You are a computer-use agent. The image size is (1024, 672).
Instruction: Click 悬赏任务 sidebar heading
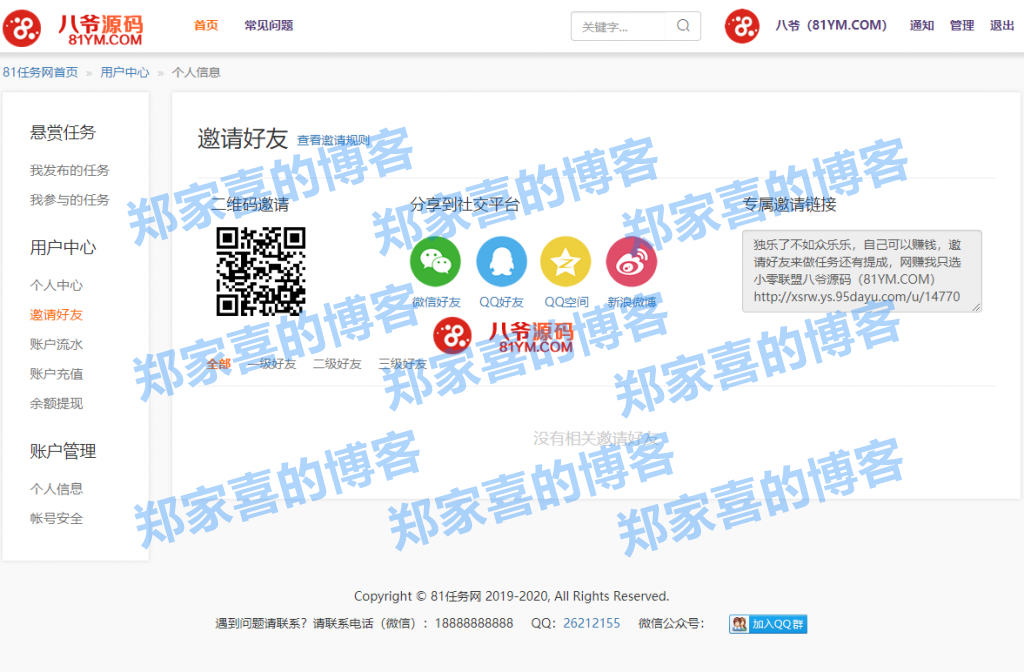(63, 133)
